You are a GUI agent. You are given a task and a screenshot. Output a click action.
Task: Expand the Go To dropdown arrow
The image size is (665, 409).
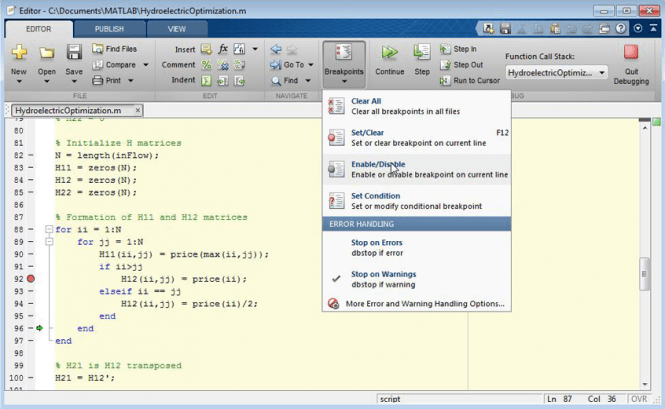(311, 65)
